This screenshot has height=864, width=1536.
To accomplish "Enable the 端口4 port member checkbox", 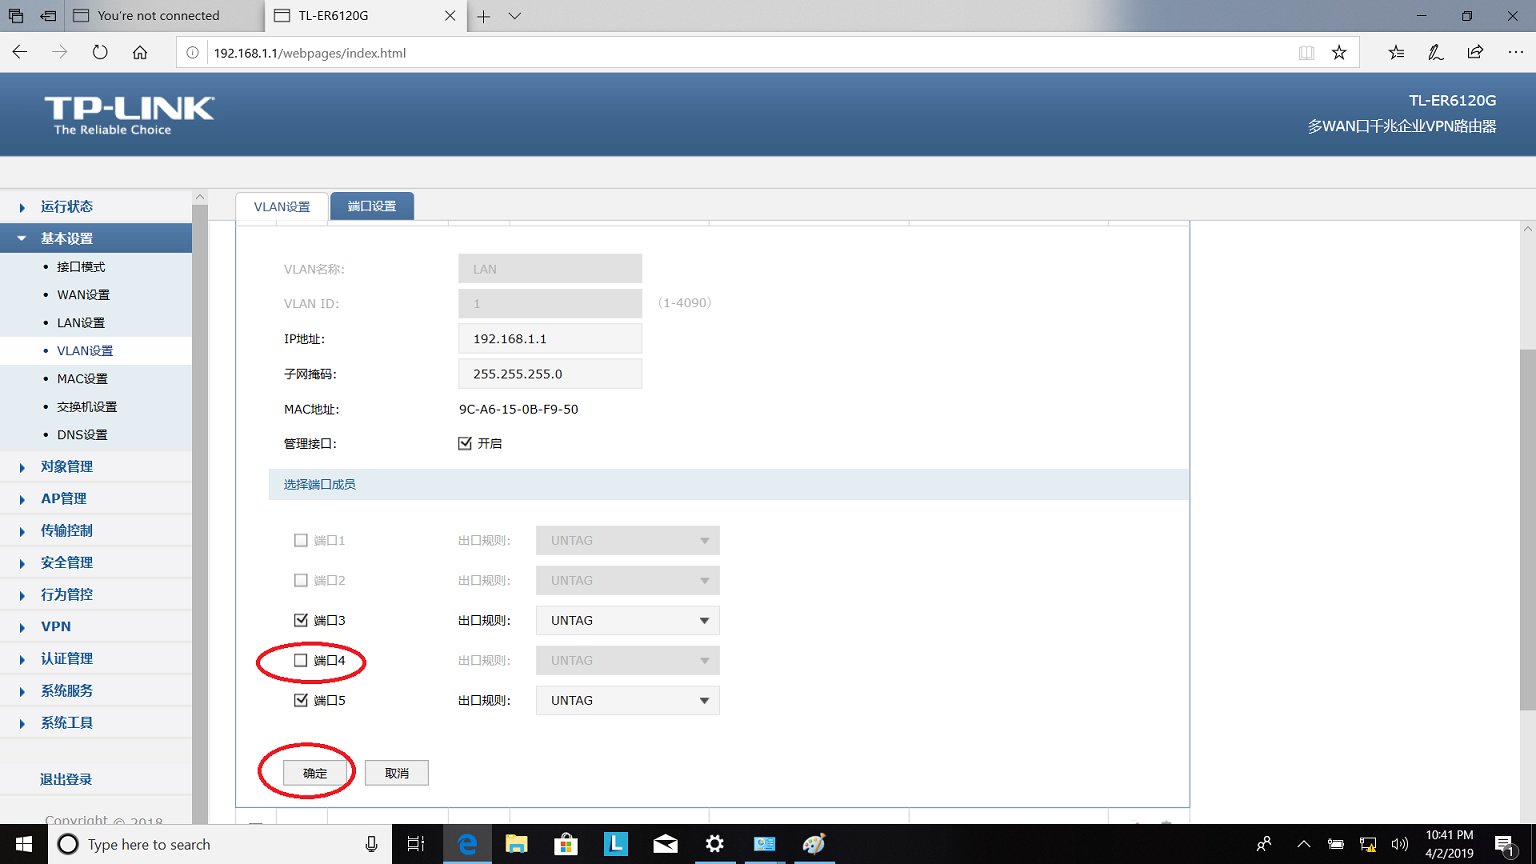I will pyautogui.click(x=301, y=660).
